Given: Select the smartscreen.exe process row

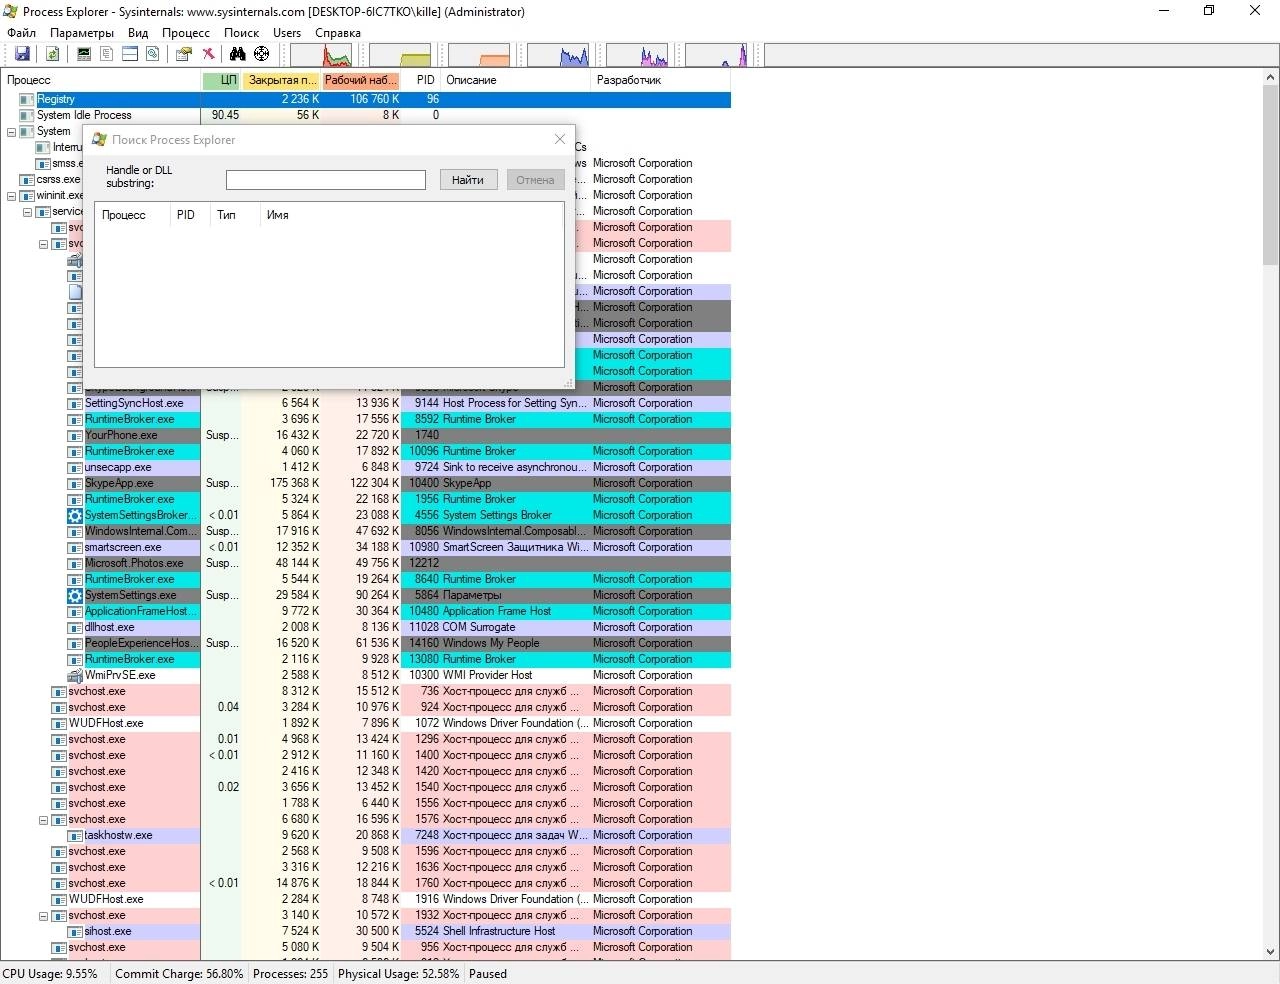Looking at the screenshot, I should coord(365,547).
